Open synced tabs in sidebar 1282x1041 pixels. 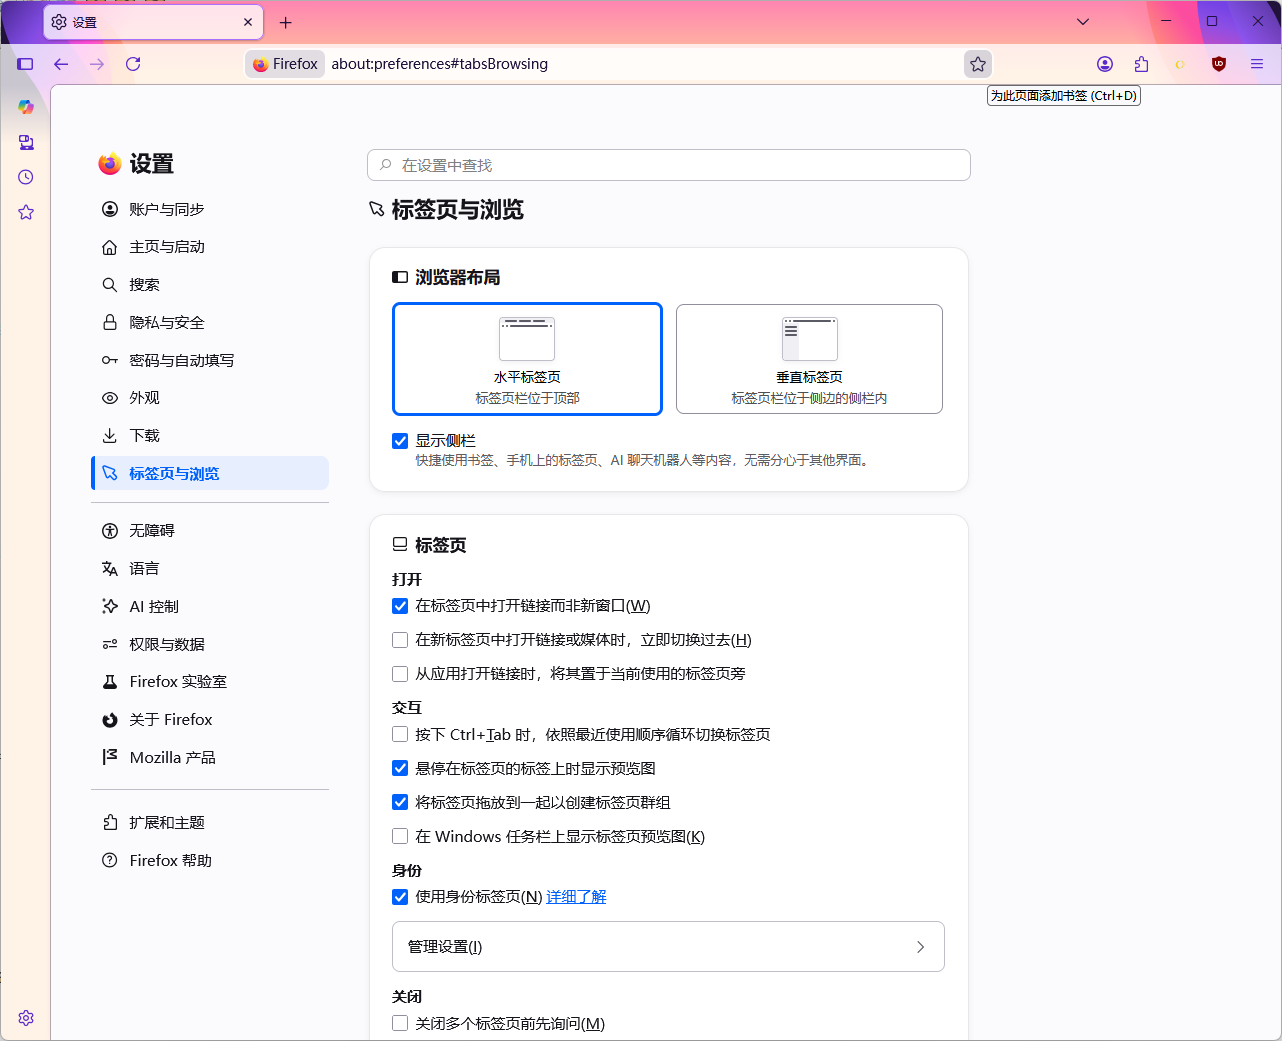26,142
